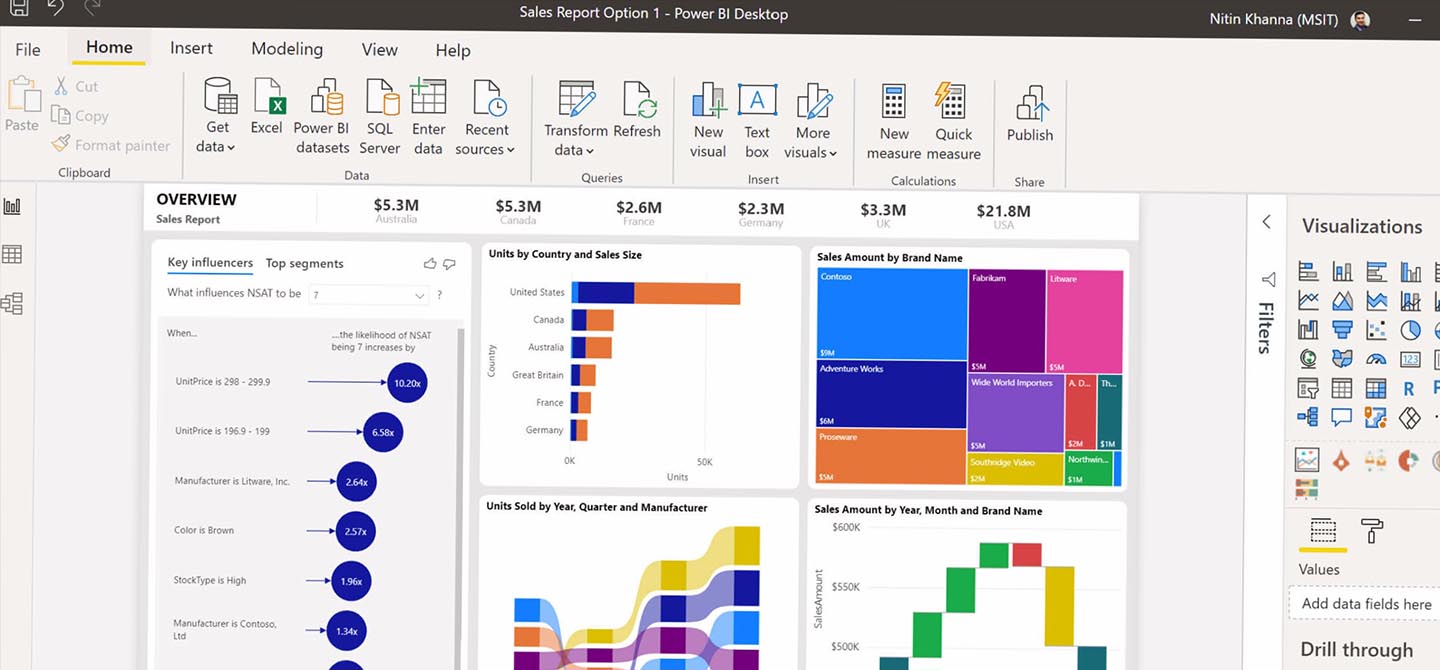
Task: Select the matrix visualization
Action: (1376, 388)
